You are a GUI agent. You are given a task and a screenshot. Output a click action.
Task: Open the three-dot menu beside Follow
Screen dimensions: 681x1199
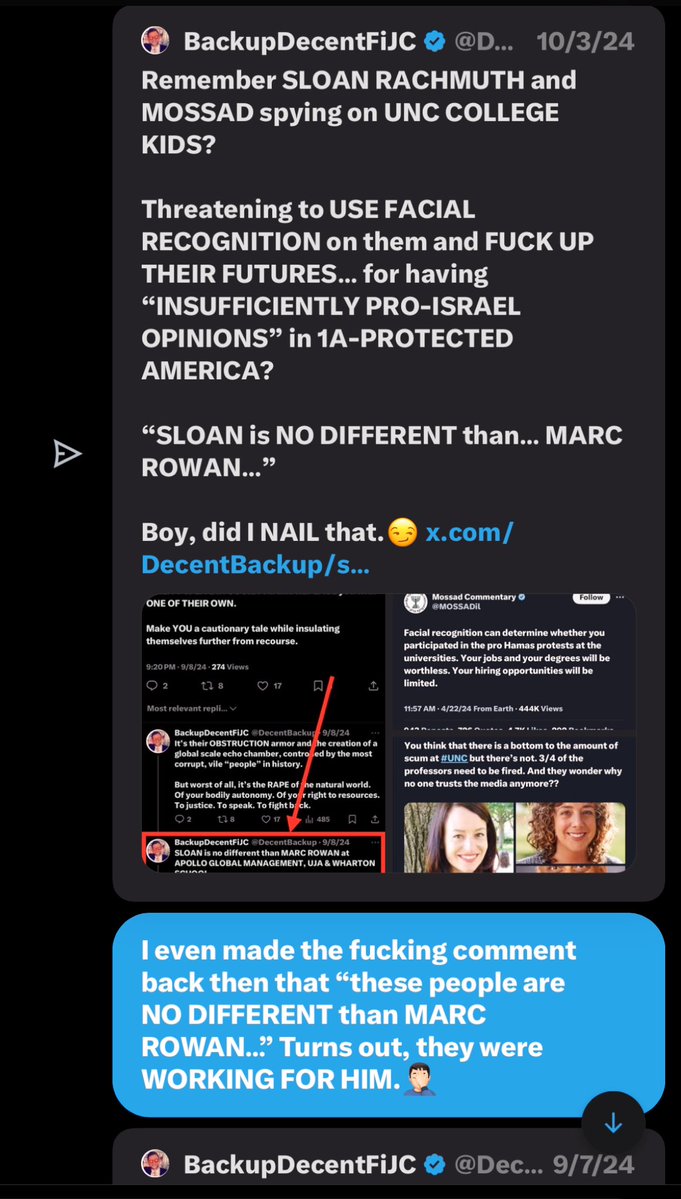tap(621, 598)
